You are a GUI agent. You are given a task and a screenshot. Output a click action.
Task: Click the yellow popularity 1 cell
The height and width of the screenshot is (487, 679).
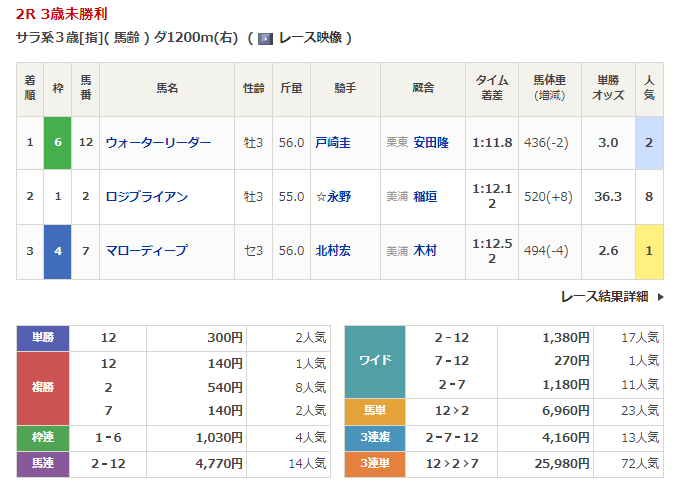tap(649, 251)
